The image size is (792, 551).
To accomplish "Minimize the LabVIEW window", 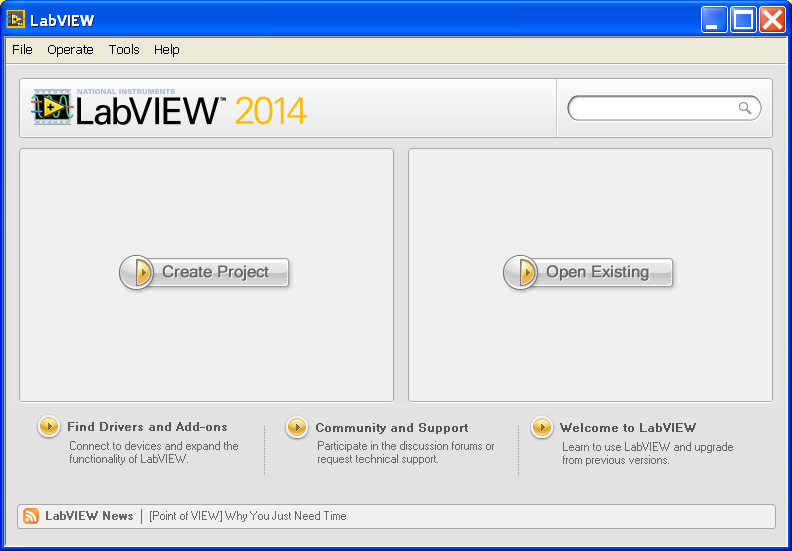I will (714, 19).
